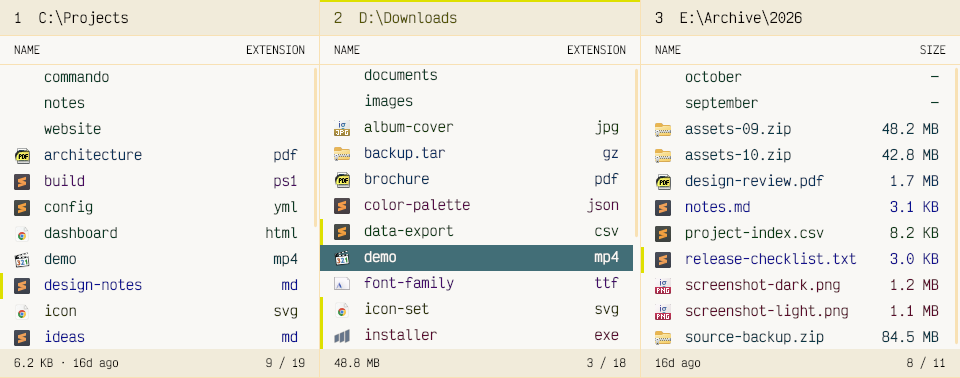Click the Sublime icon beside data-export
Screen dimensions: 960x378
[342, 232]
